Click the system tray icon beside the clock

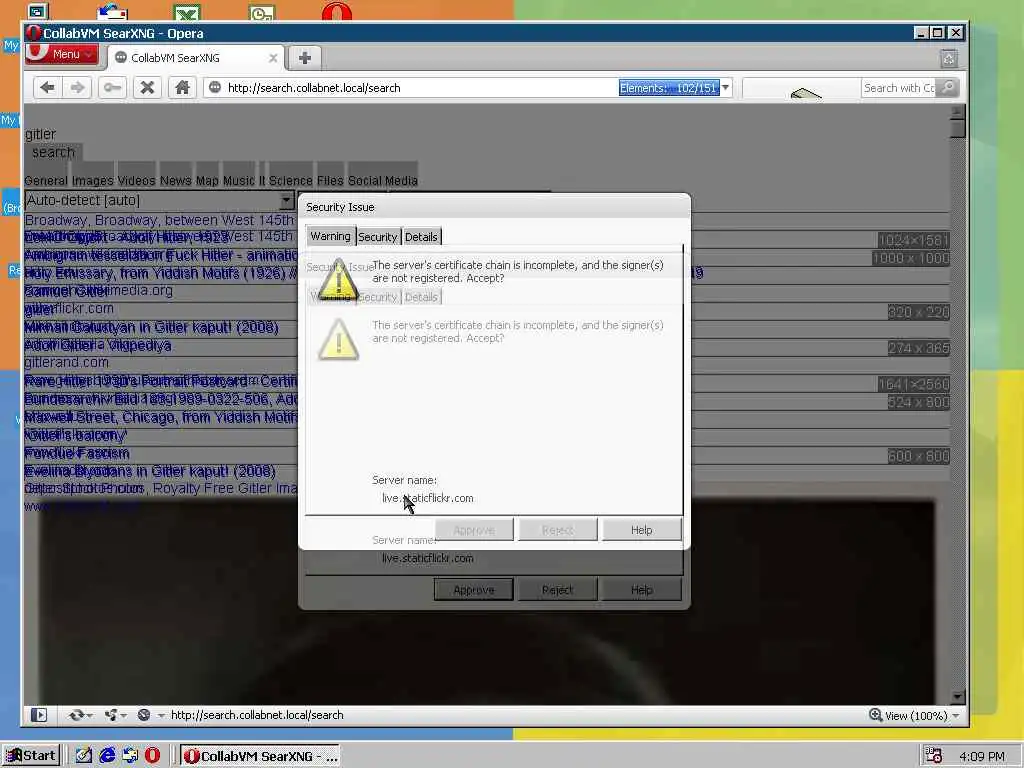934,756
